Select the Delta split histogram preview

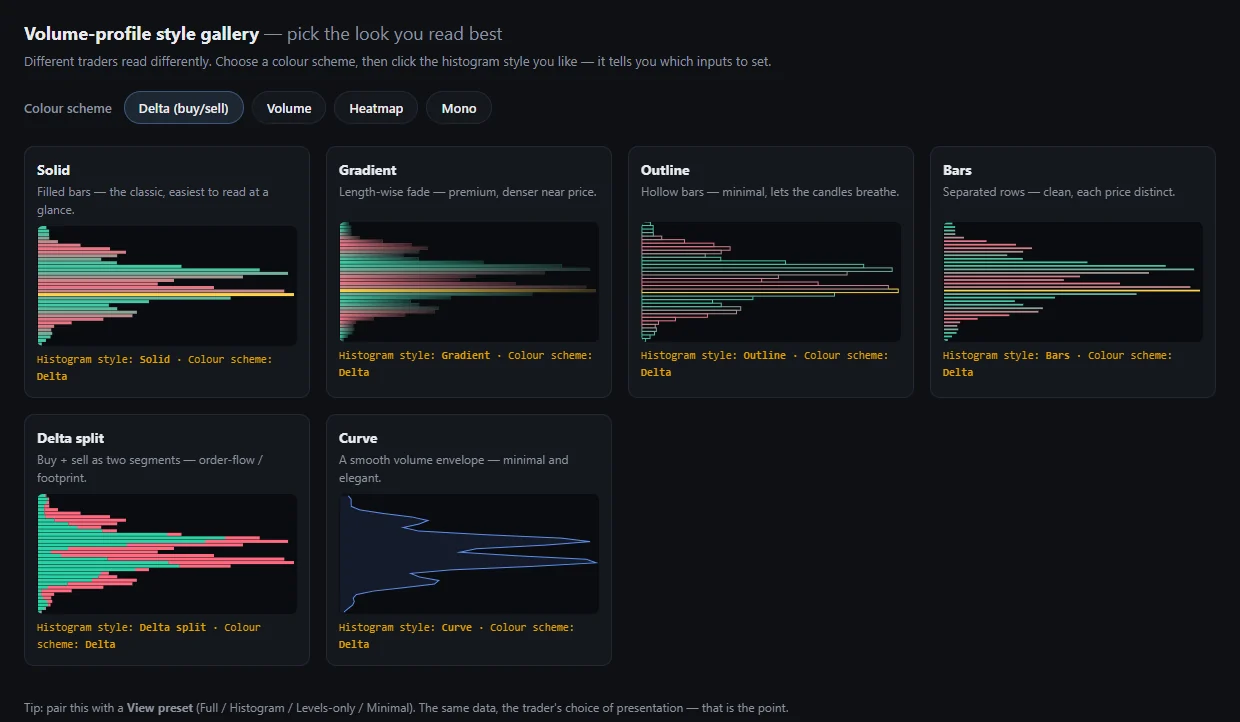click(x=167, y=554)
